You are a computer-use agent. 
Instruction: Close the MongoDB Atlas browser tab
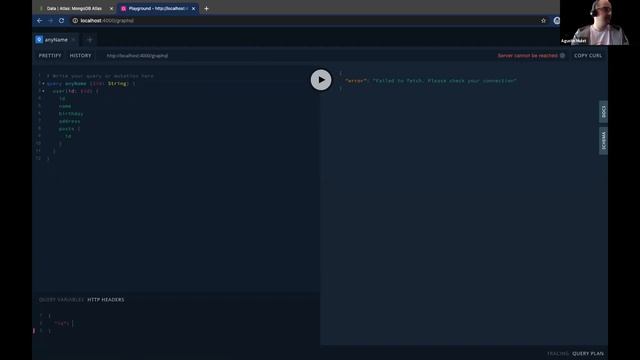[111, 8]
